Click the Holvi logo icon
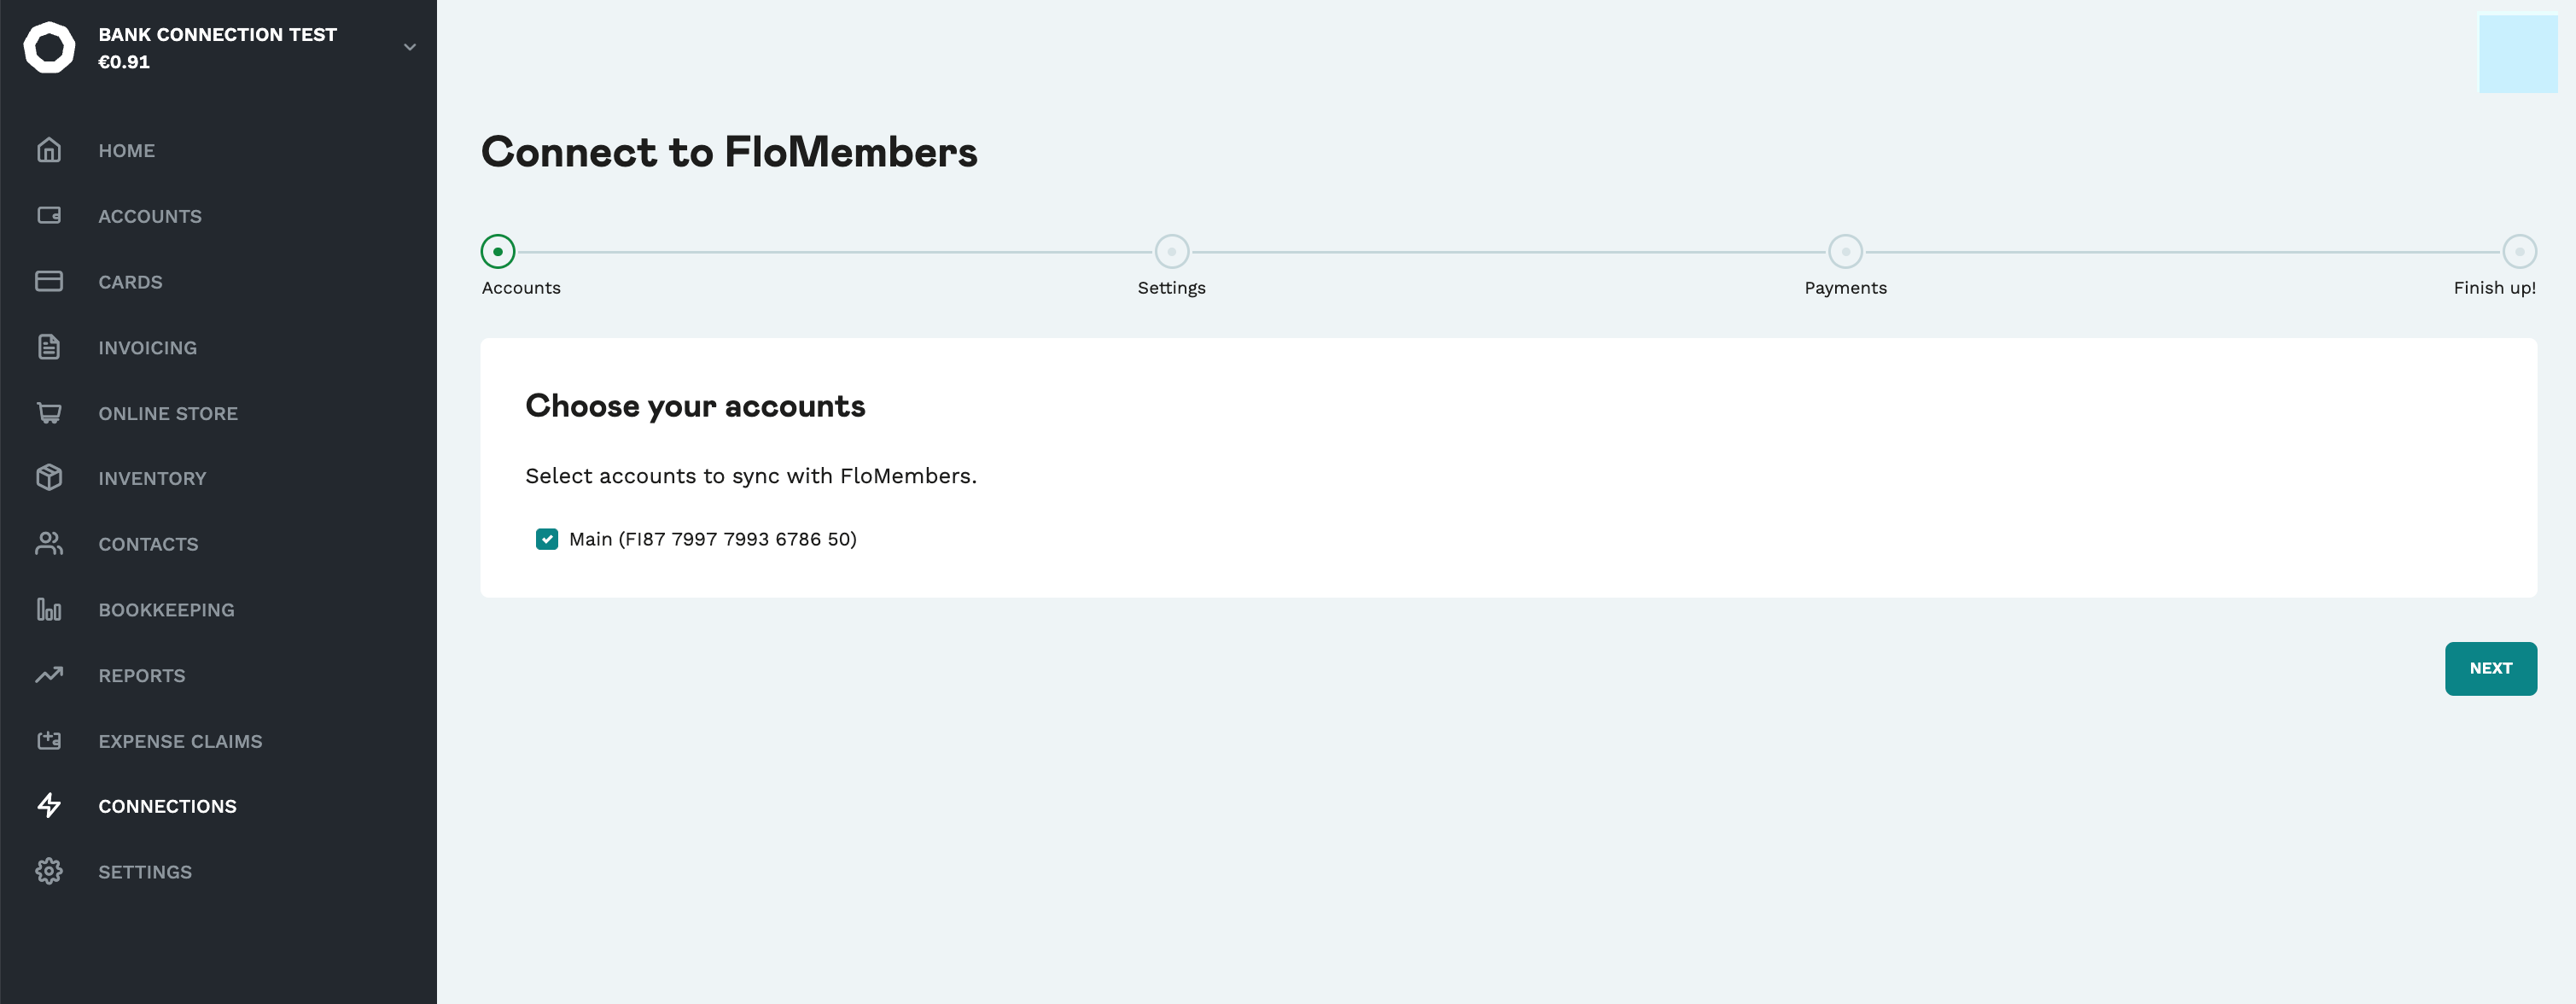This screenshot has height=1004, width=2576. pyautogui.click(x=49, y=48)
